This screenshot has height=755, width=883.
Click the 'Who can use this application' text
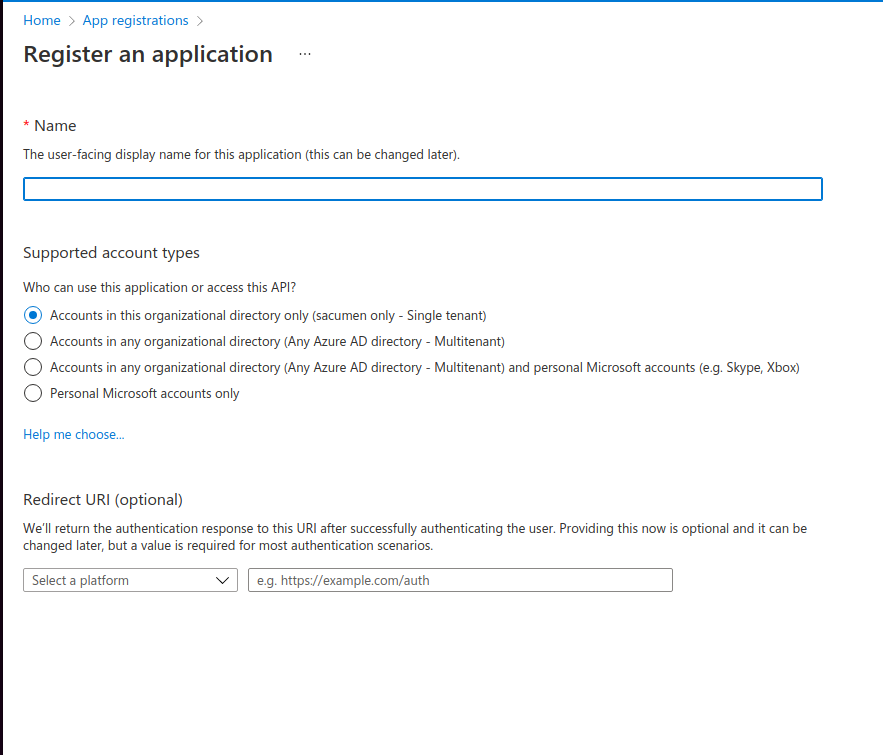click(x=159, y=288)
